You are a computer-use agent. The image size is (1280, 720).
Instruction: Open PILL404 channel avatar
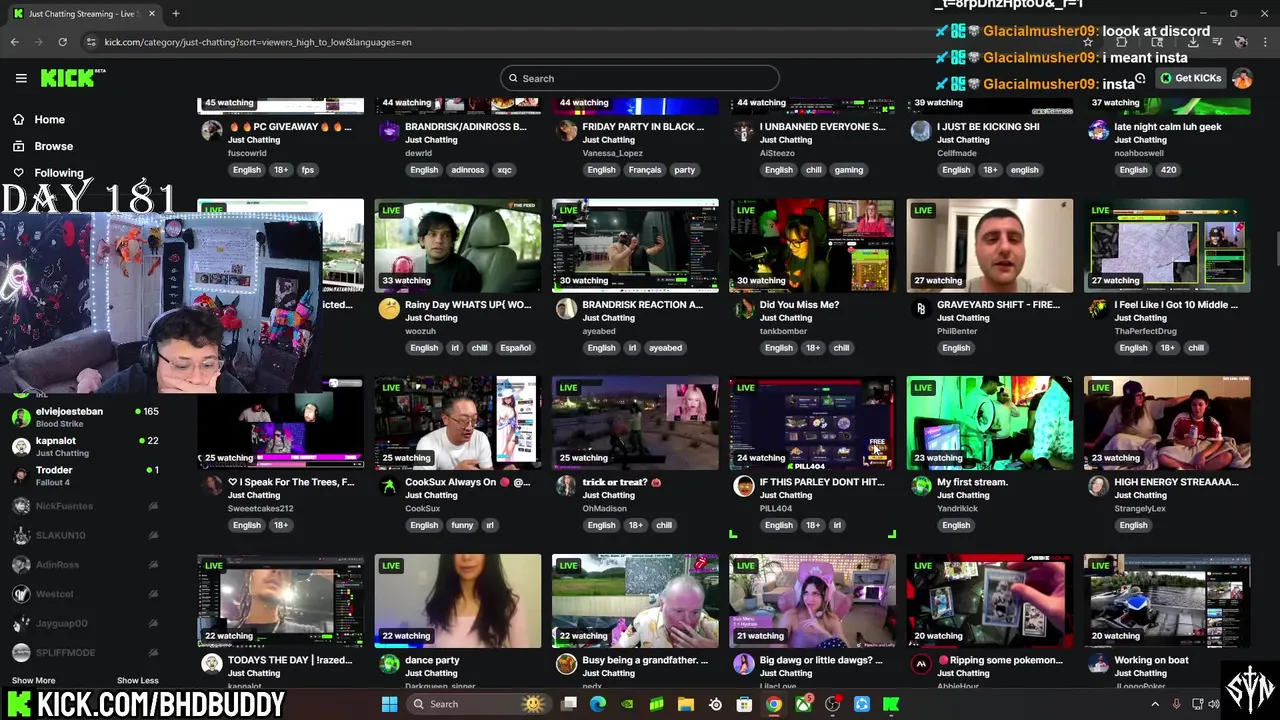tap(744, 486)
